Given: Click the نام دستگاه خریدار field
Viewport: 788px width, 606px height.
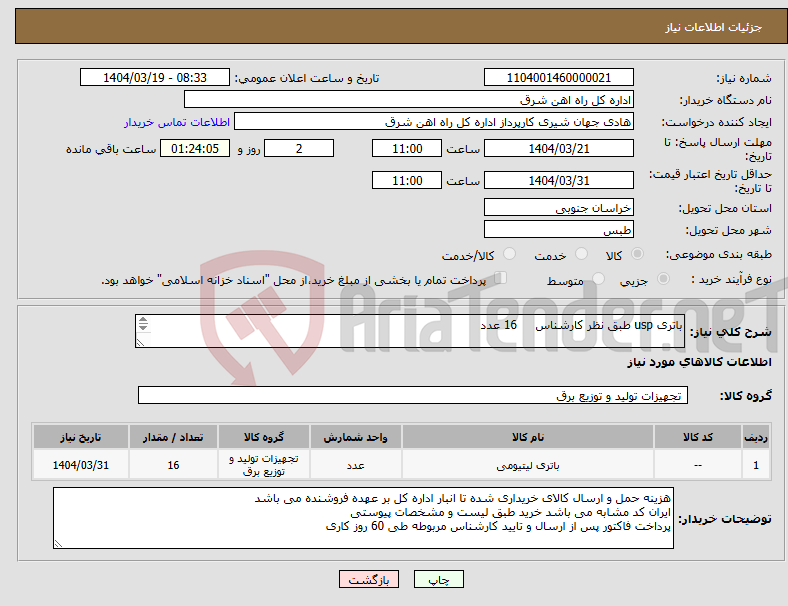Looking at the screenshot, I should coord(409,100).
